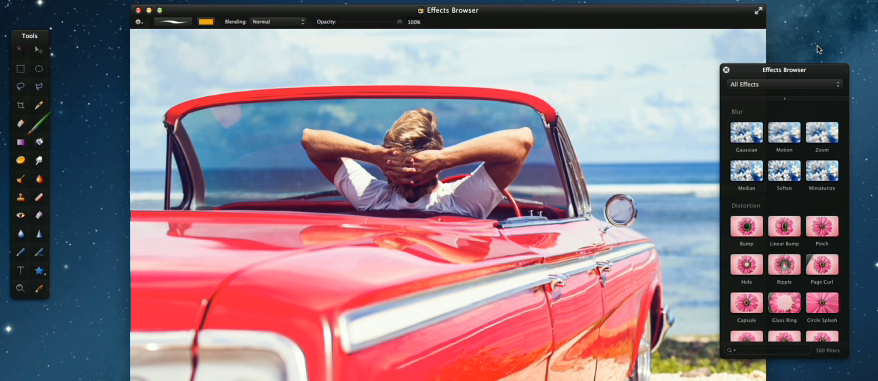Choose the Elliptical Marquee tool
The image size is (878, 381).
39,69
